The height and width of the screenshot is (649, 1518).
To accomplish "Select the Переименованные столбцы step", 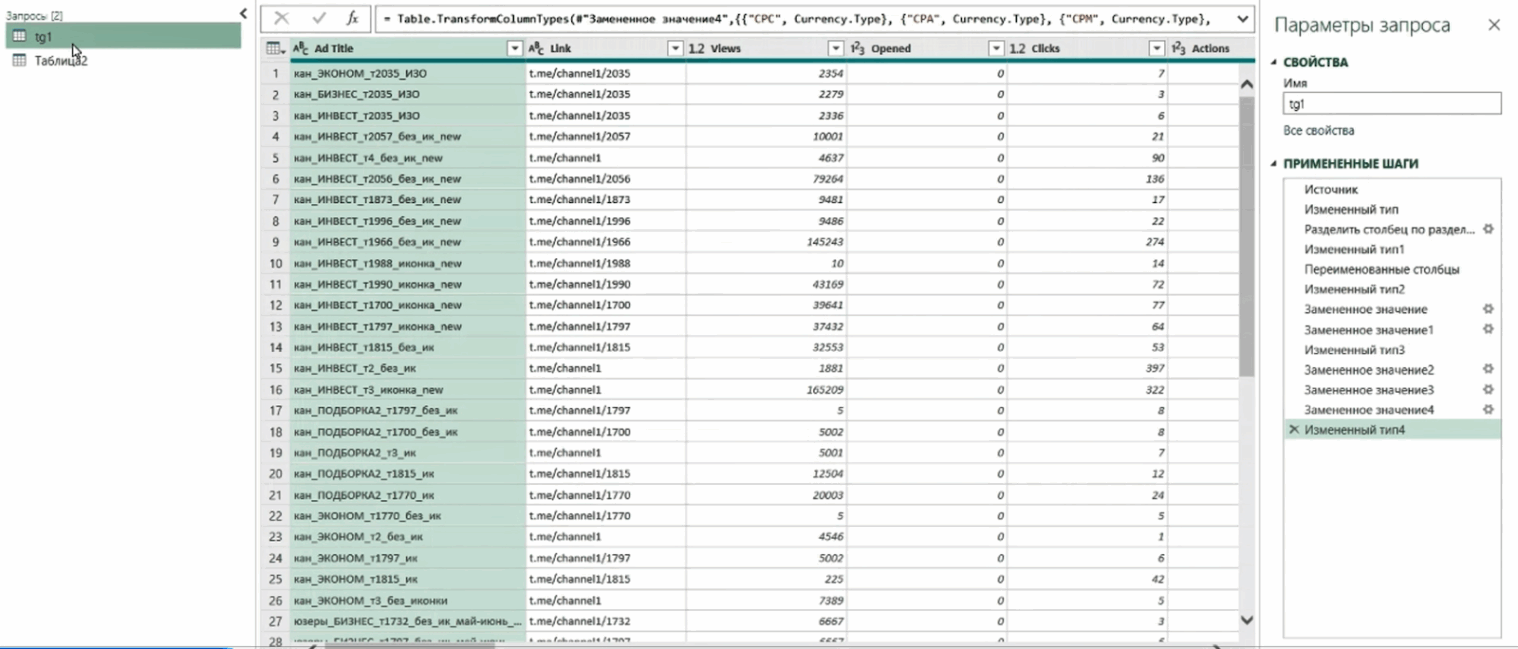I will pos(1367,269).
